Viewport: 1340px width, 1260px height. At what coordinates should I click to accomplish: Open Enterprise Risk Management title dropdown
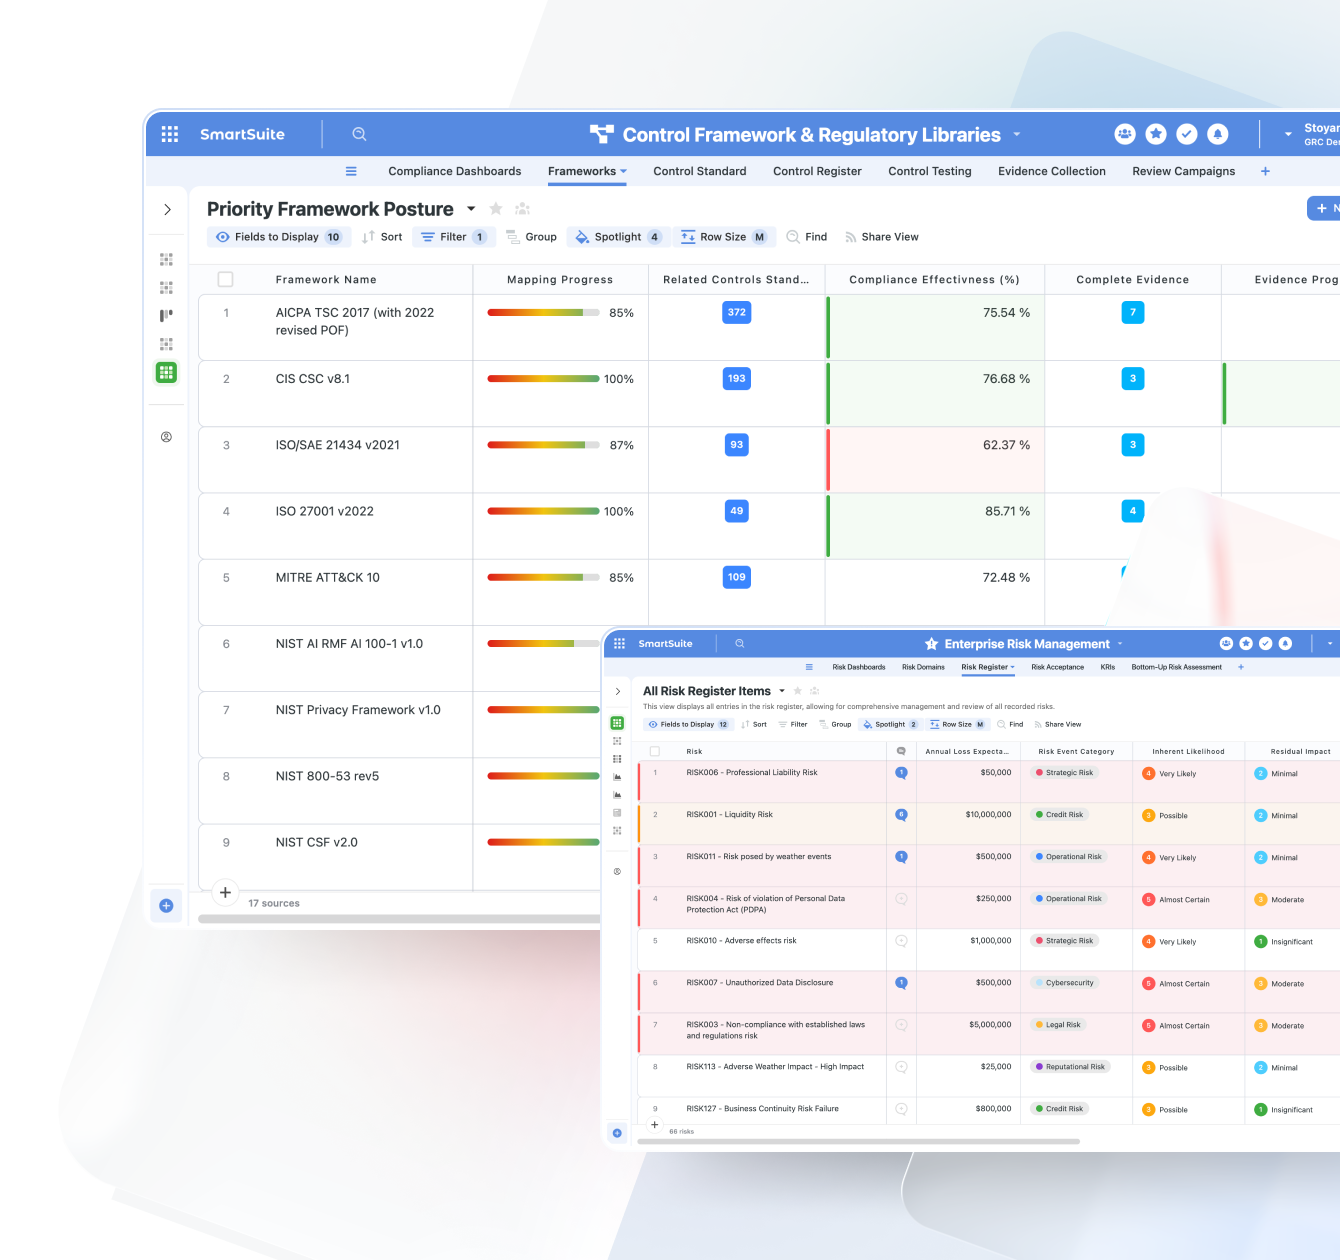coord(1120,644)
